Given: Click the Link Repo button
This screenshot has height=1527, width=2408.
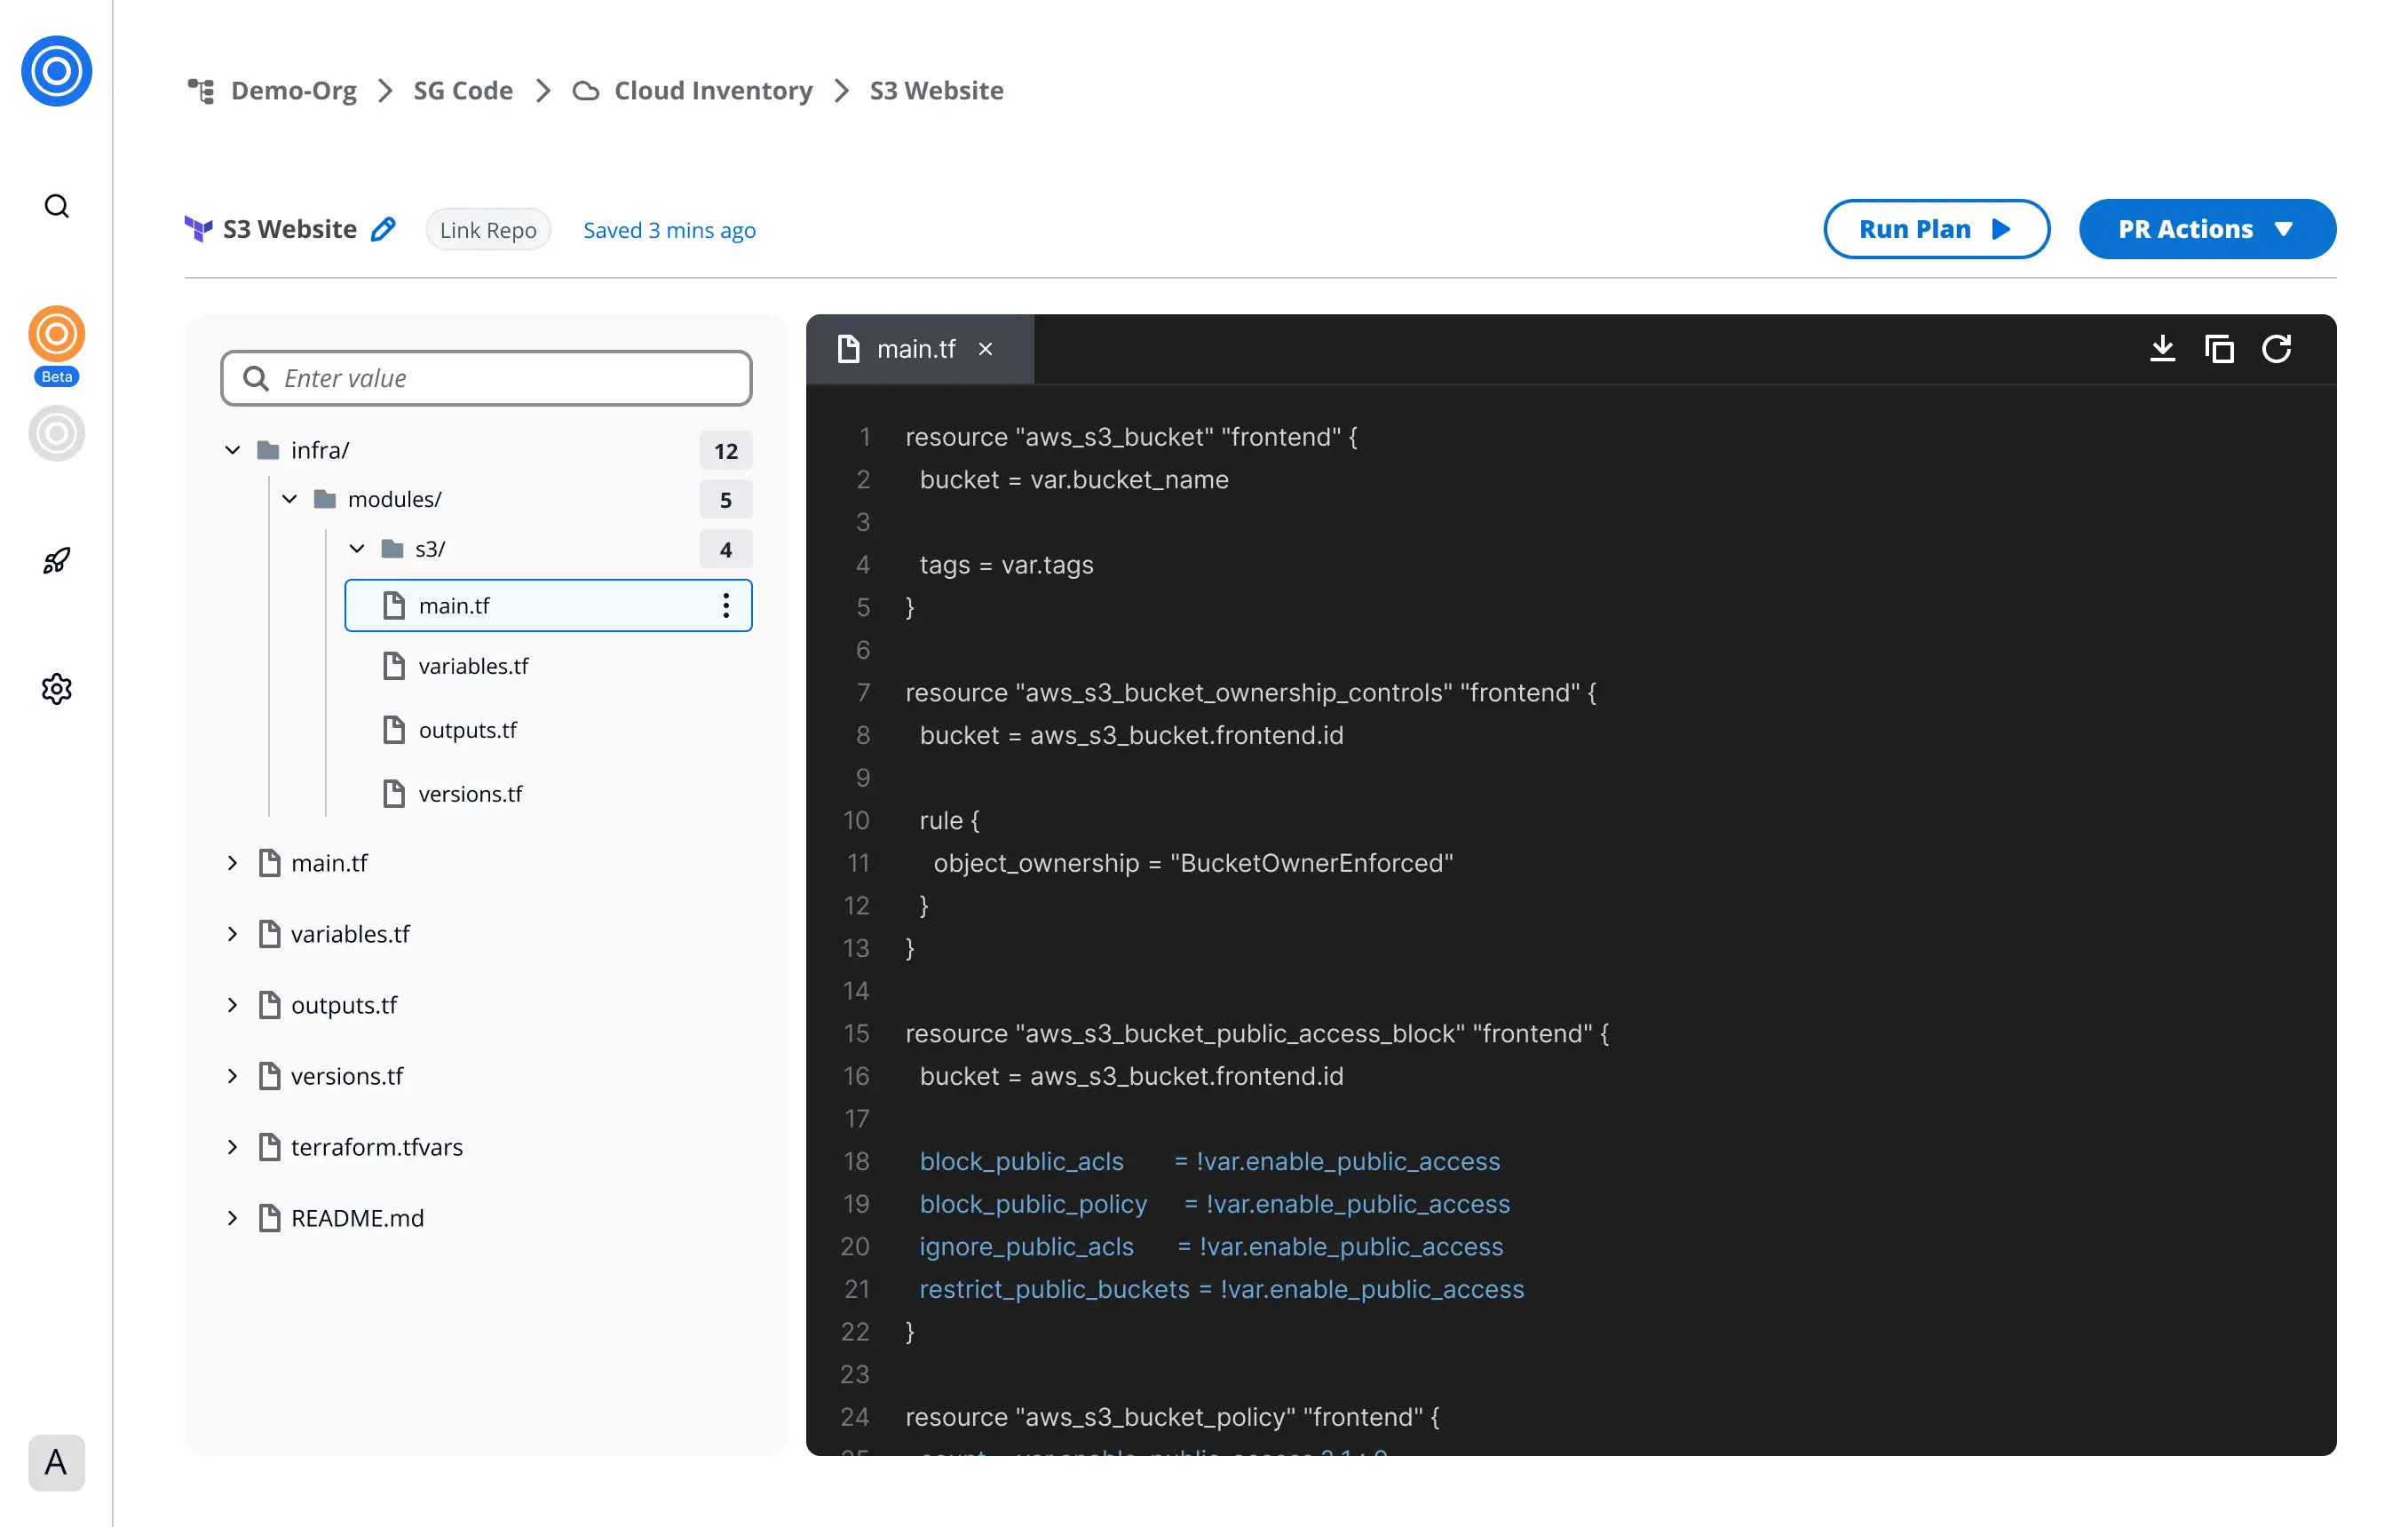Looking at the screenshot, I should tap(488, 230).
